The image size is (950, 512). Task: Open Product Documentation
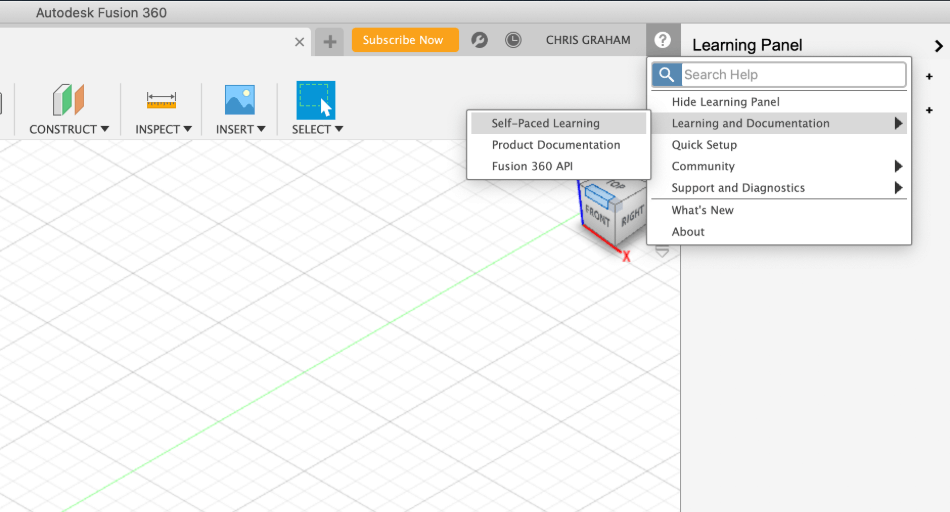click(x=559, y=145)
